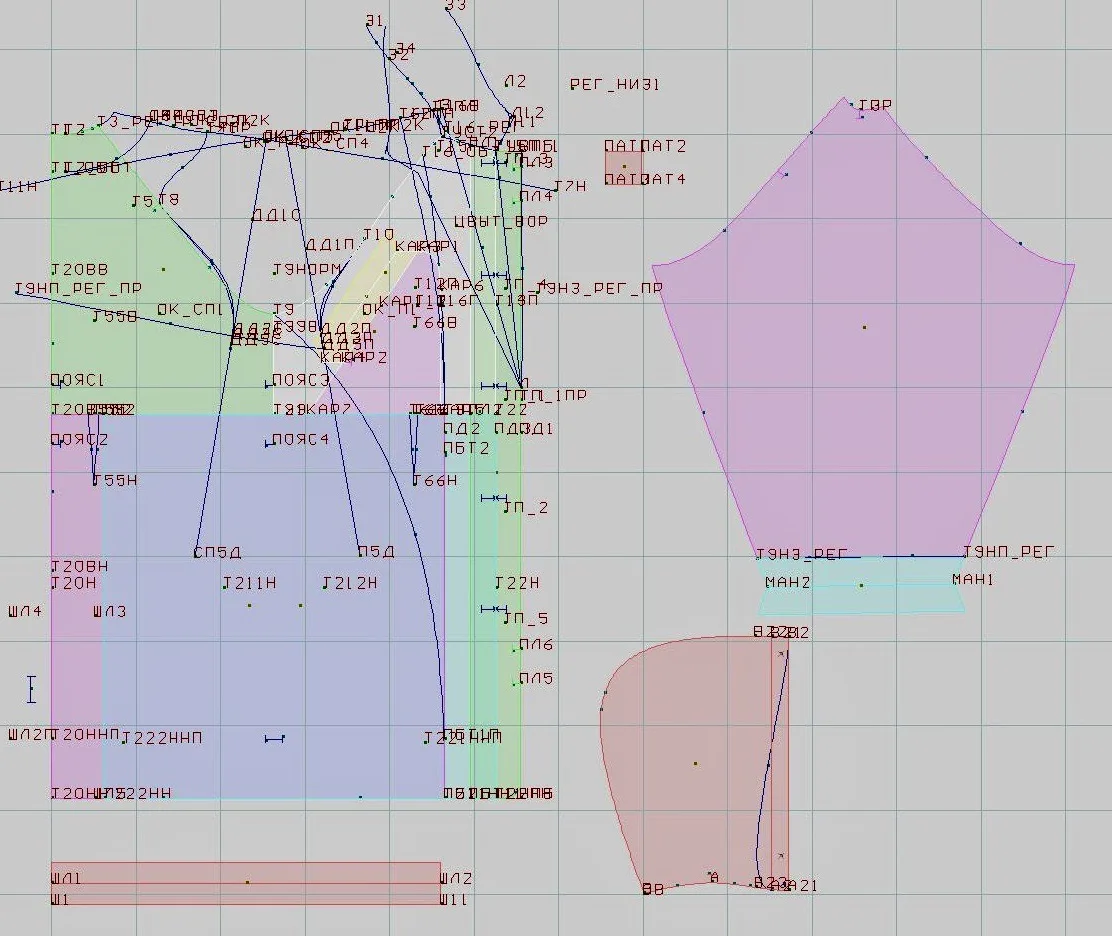Select the Т211Н point
This screenshot has width=1112, height=936.
249,583
